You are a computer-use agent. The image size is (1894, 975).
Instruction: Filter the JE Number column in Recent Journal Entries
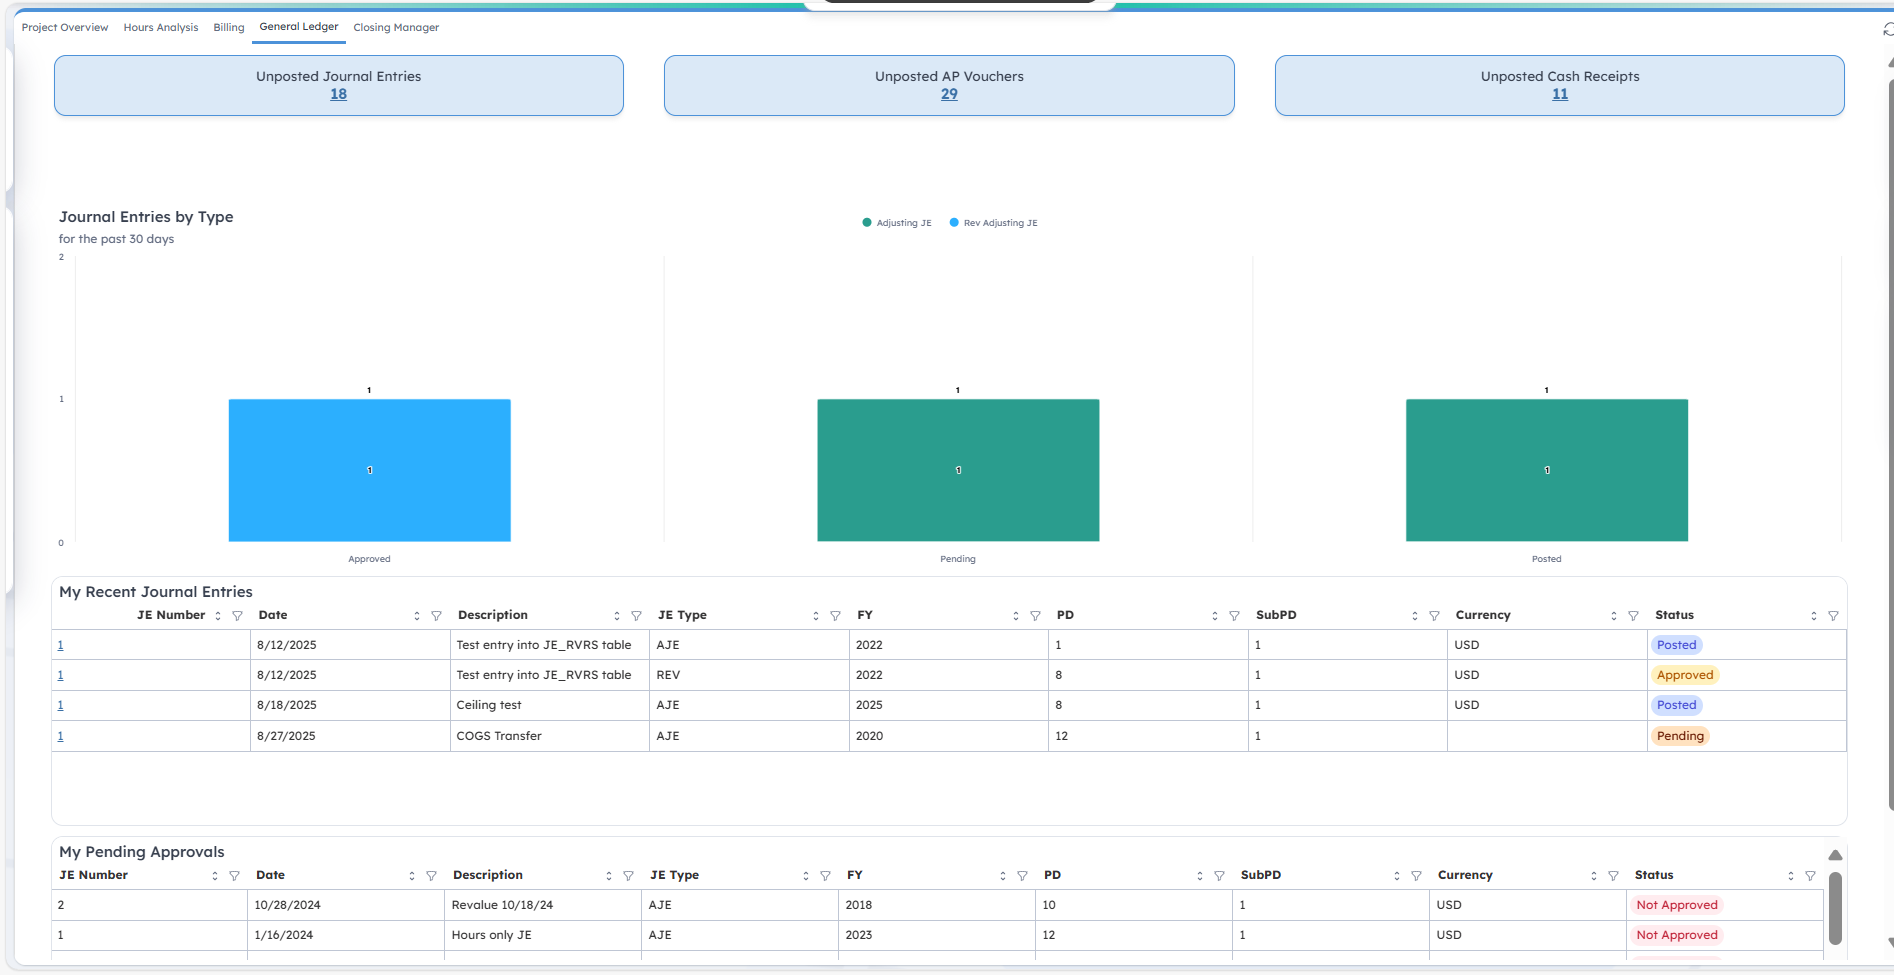pos(237,616)
